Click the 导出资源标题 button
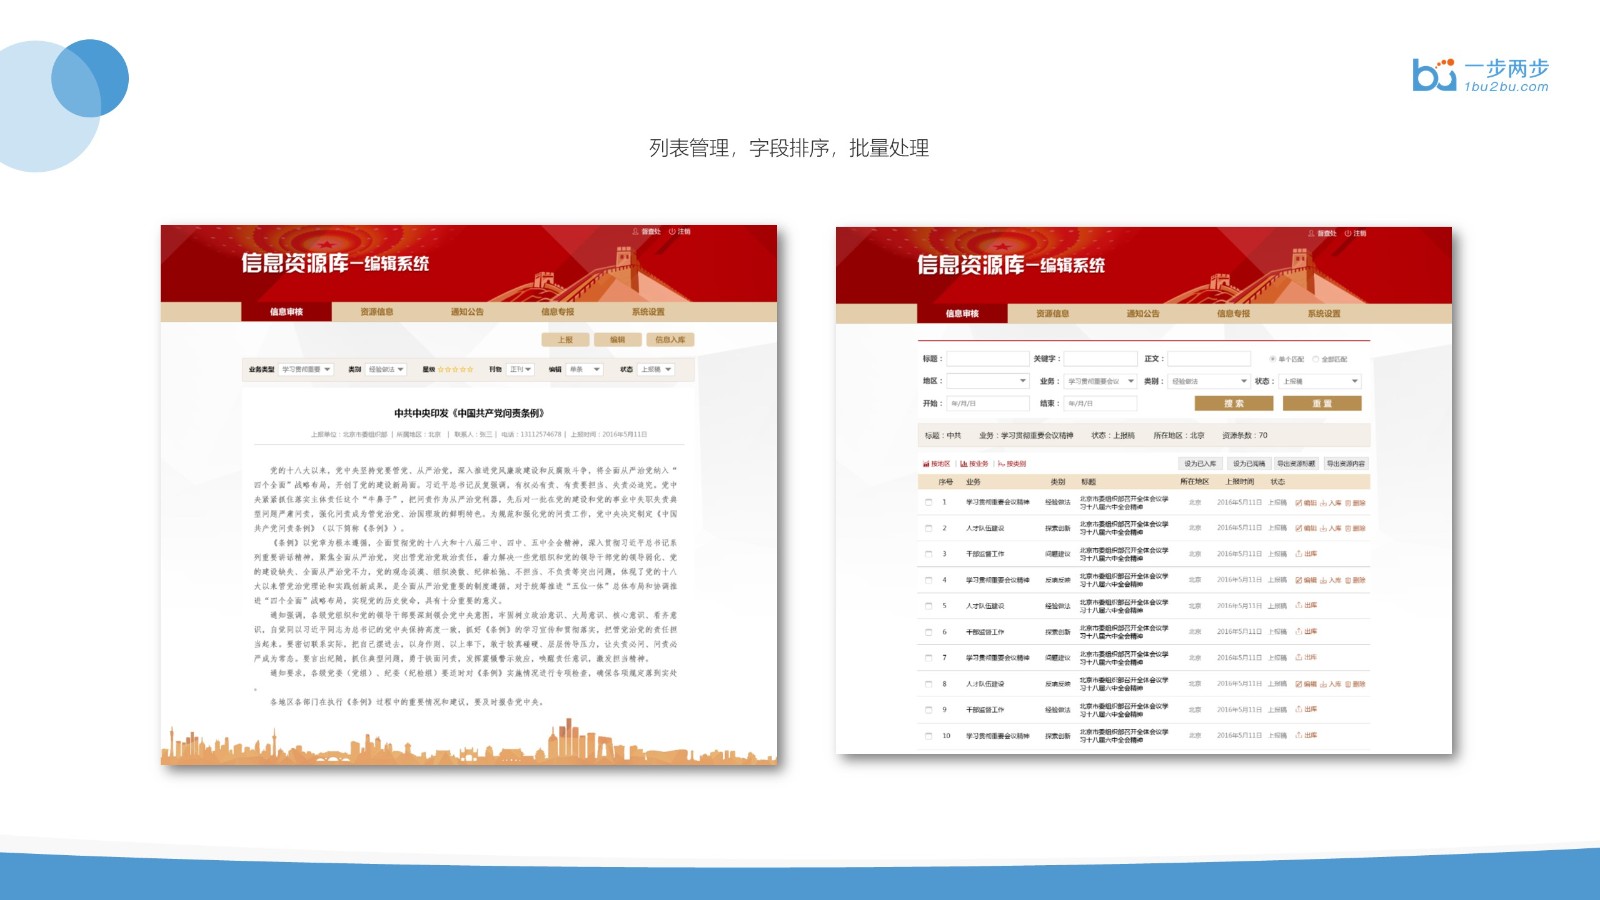The image size is (1600, 900). (x=1297, y=464)
